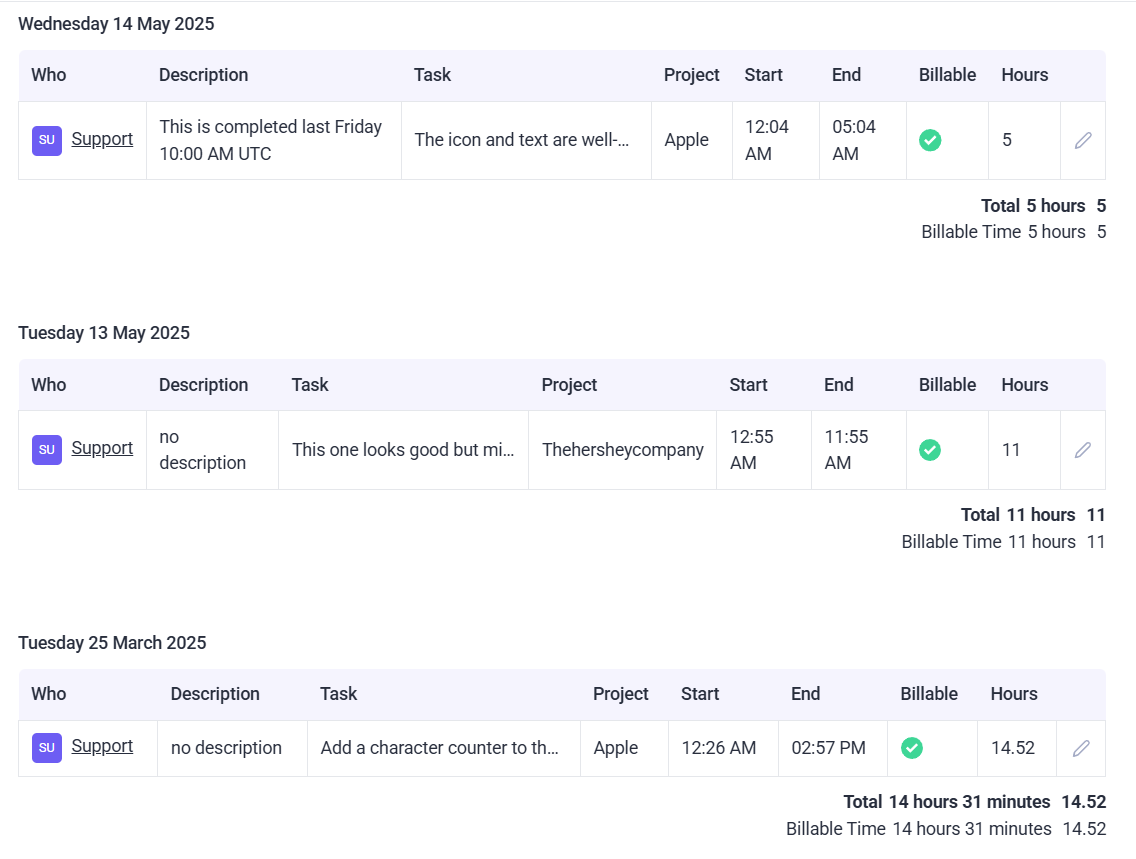The image size is (1136, 859).
Task: Click task 'Add a character counter to th...'
Action: pos(440,748)
